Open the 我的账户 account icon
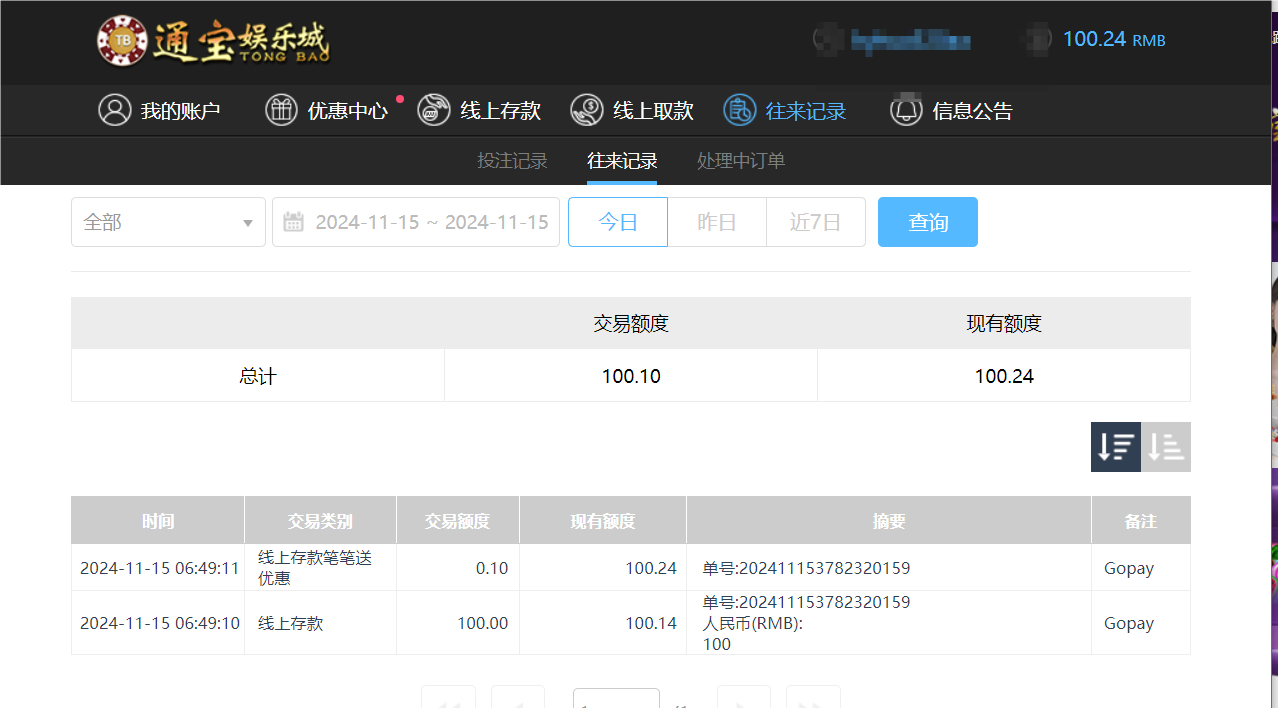The height and width of the screenshot is (709, 1278). pos(113,110)
